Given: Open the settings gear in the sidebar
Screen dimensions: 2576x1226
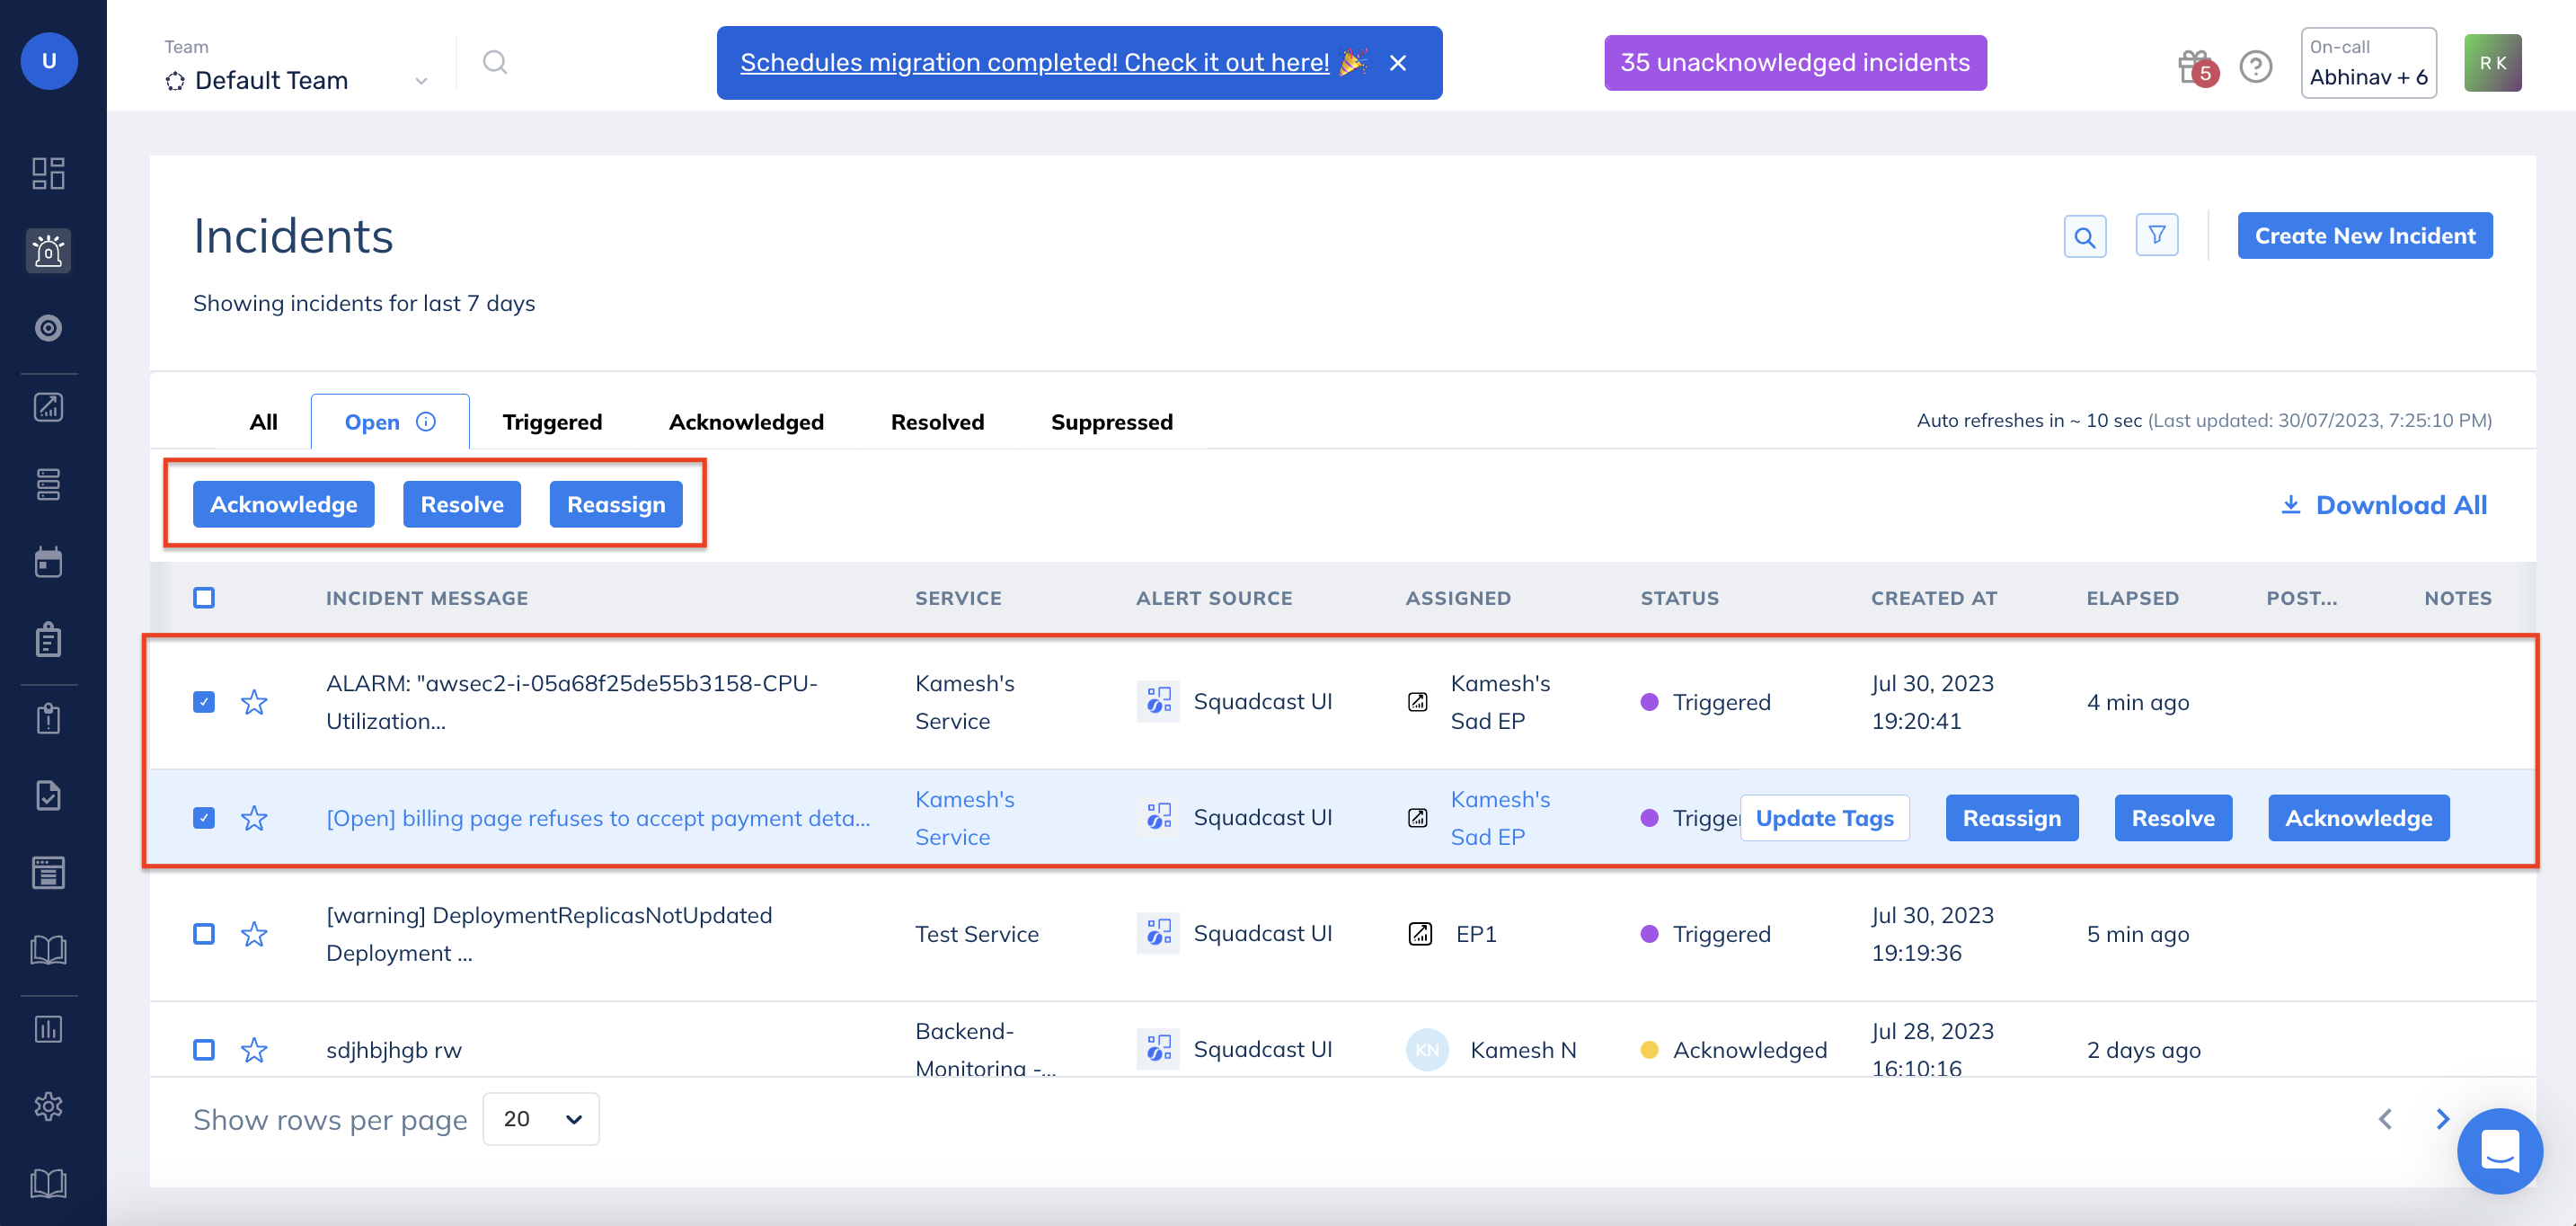Looking at the screenshot, I should coord(48,1106).
